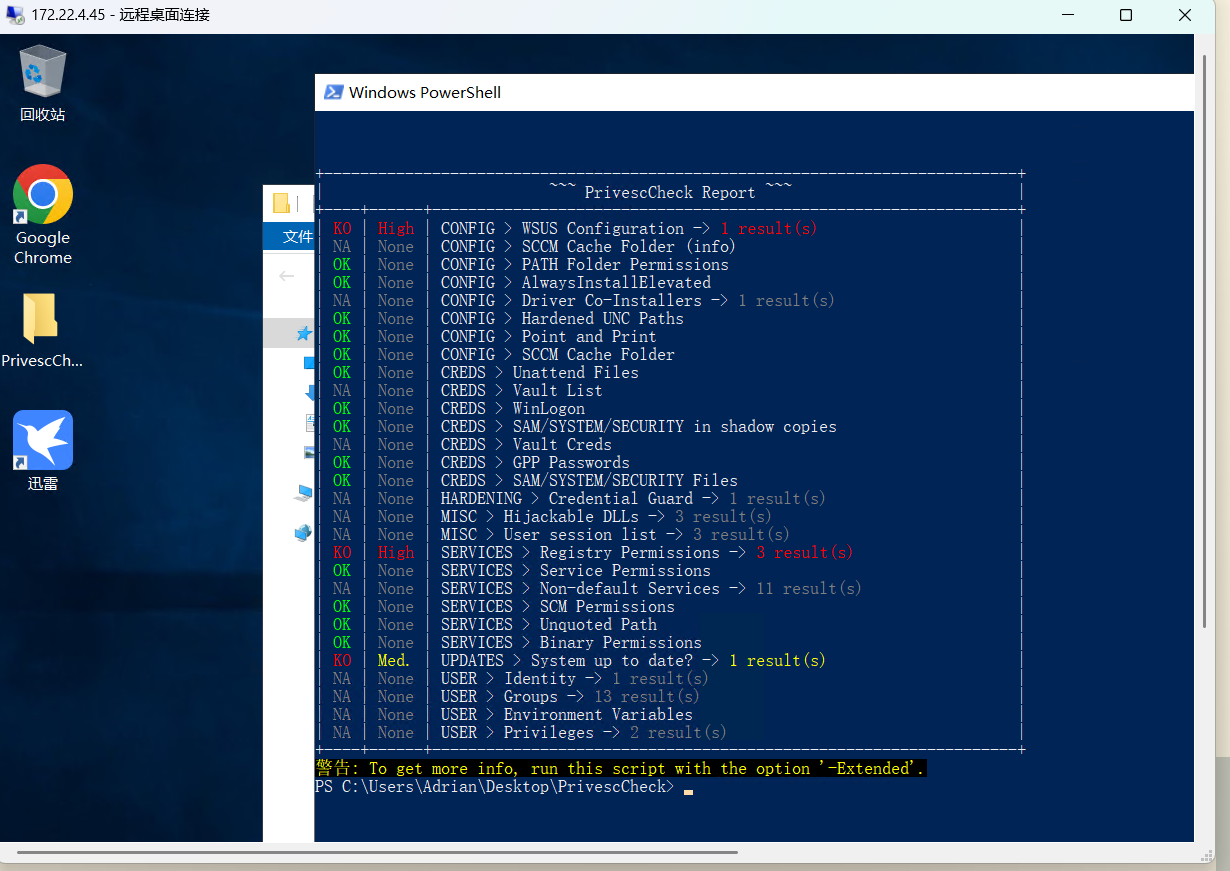Select the Pictures icon in Explorer sidebar

(x=309, y=452)
